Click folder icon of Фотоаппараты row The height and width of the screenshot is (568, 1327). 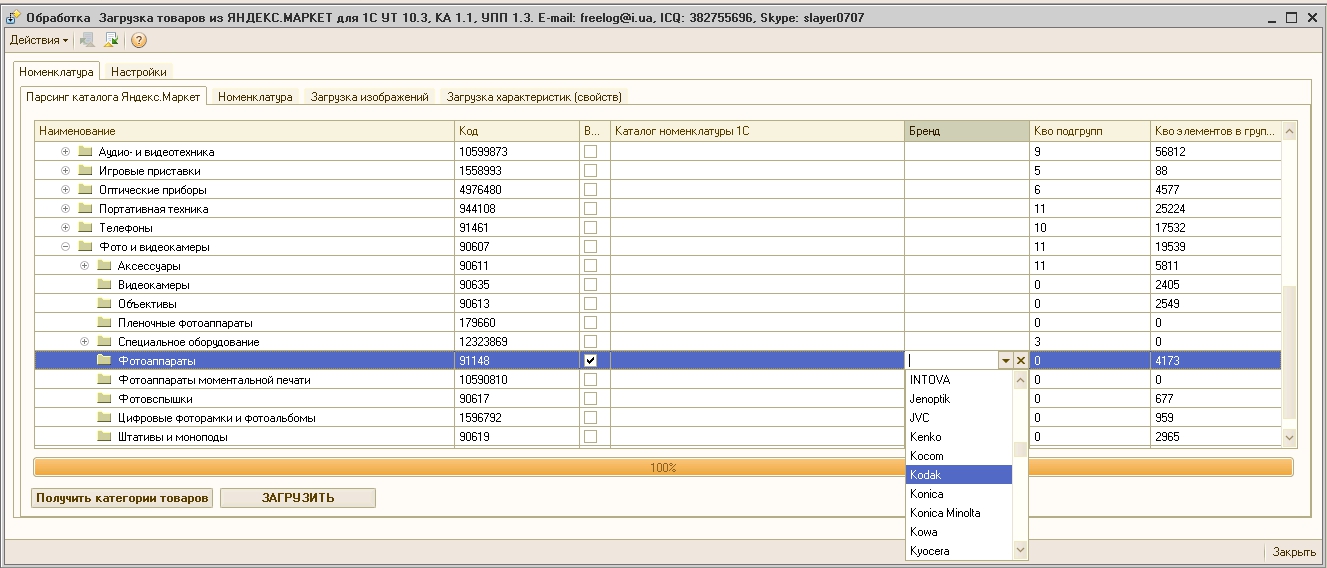104,361
